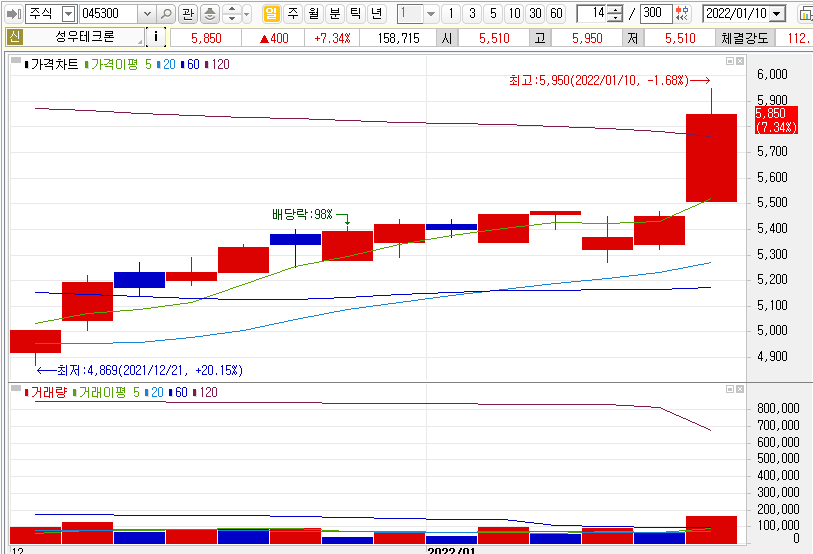Click the volume panel maximize icon

pos(730,389)
